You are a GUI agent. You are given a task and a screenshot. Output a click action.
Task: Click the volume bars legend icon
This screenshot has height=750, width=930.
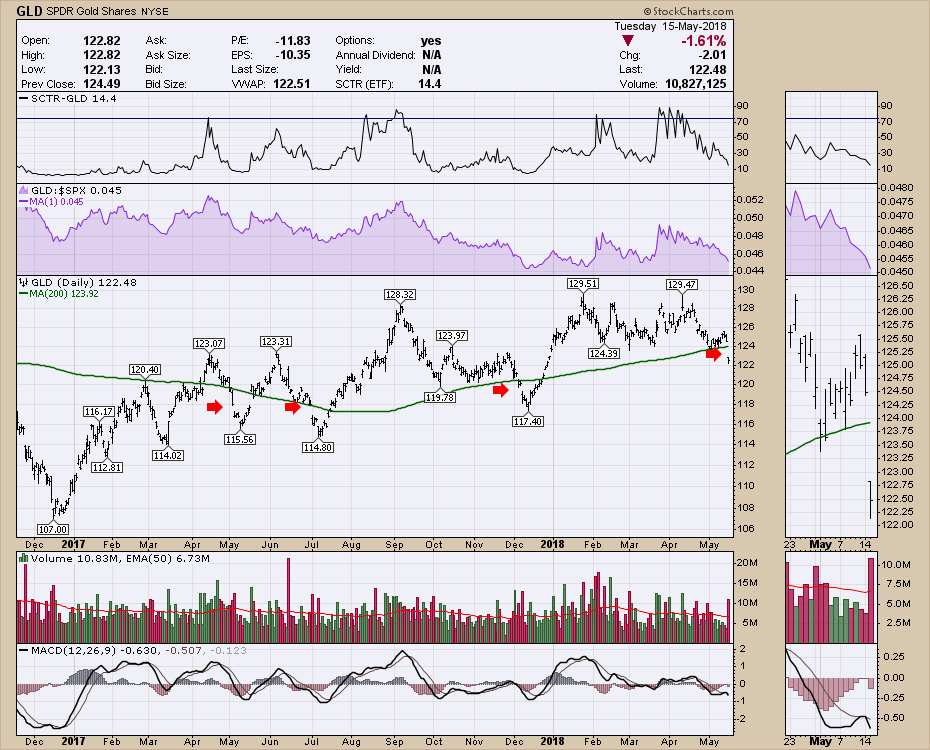pyautogui.click(x=24, y=558)
